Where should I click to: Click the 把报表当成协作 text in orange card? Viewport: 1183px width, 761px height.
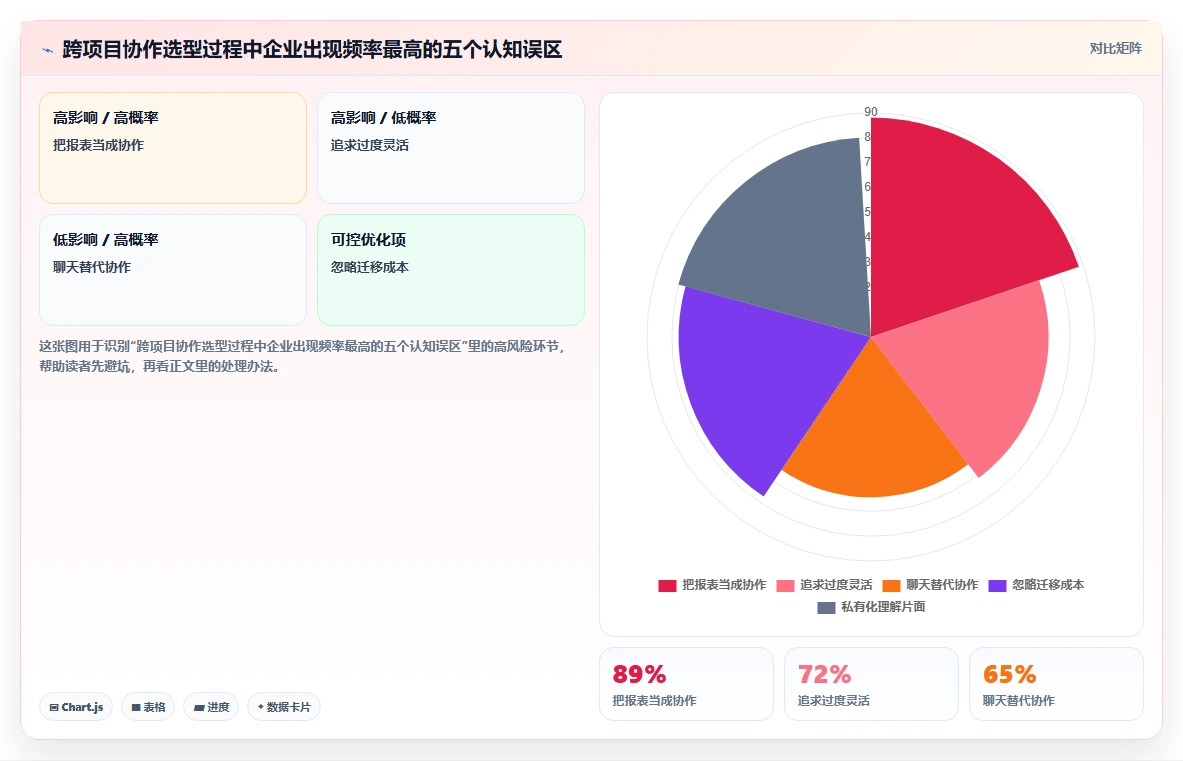[x=98, y=145]
